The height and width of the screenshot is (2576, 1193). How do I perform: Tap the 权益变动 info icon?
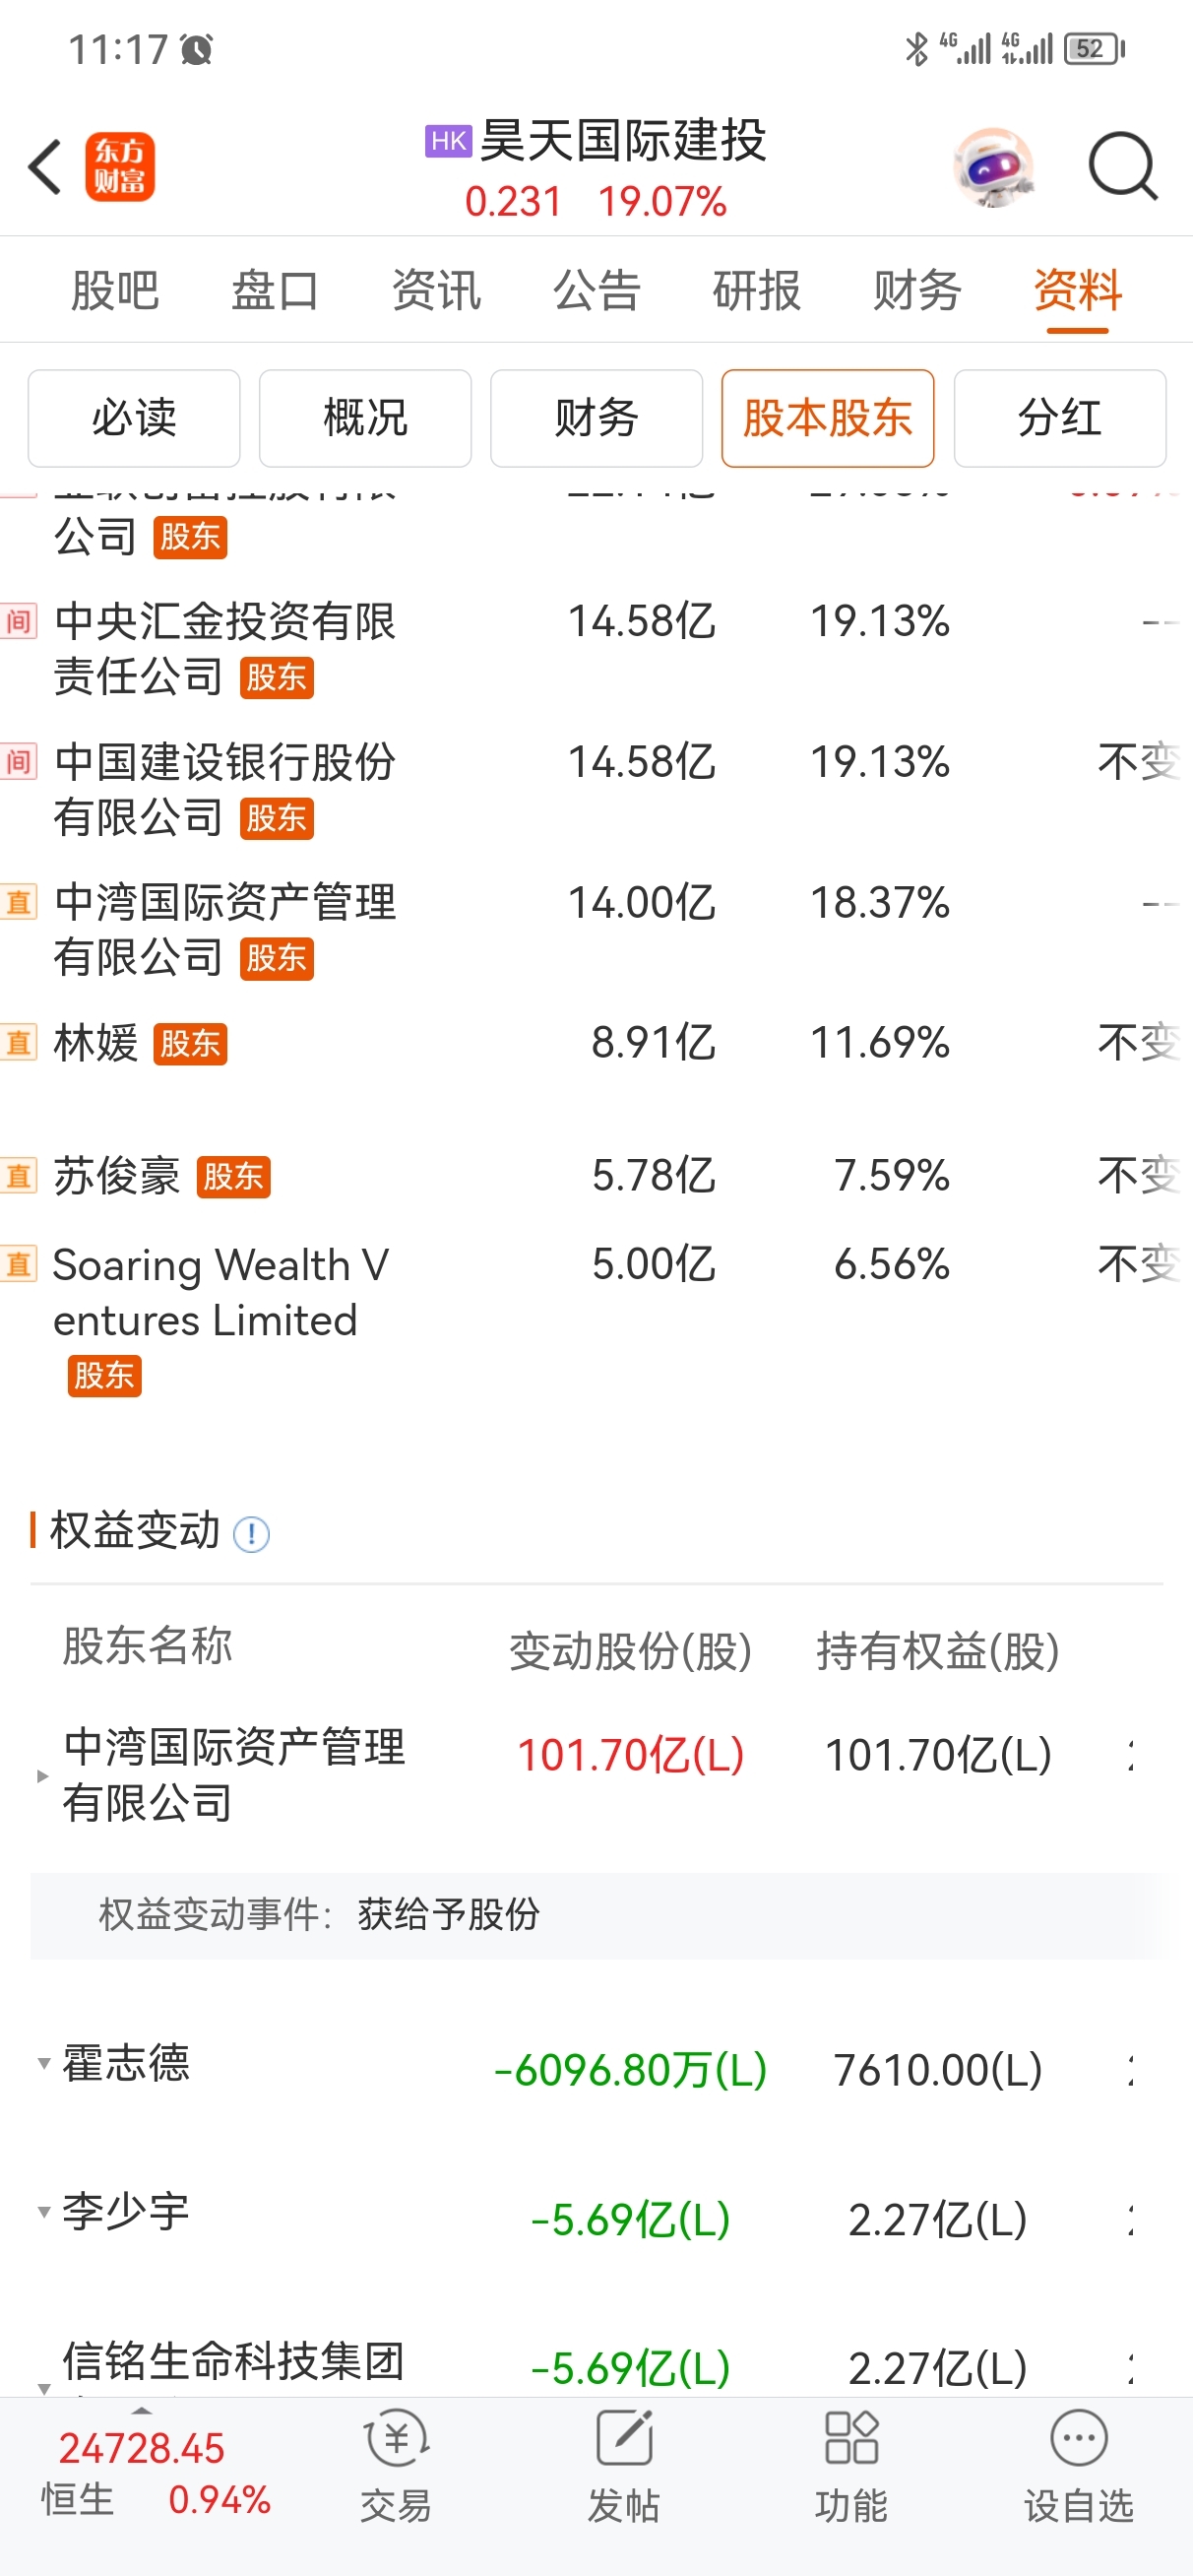251,1534
